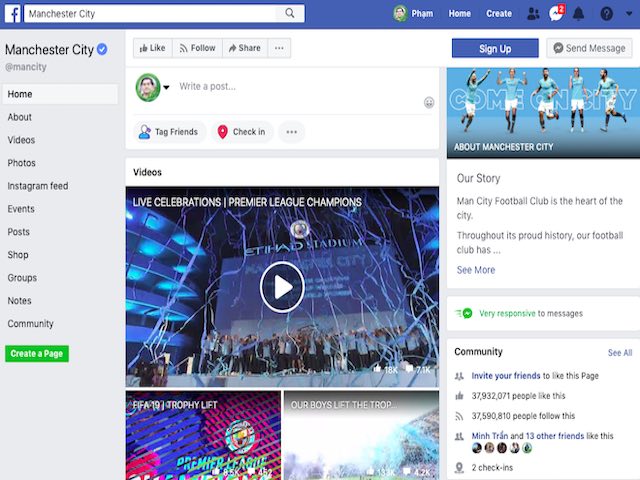Click the Tag Friends button

[169, 132]
